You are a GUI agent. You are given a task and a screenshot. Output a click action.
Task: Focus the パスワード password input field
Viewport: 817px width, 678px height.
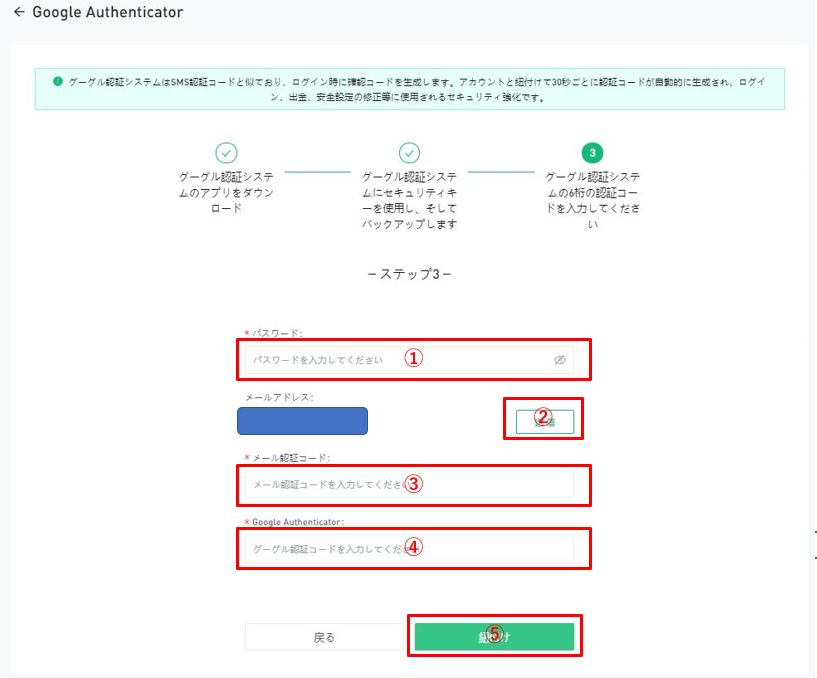(320, 359)
